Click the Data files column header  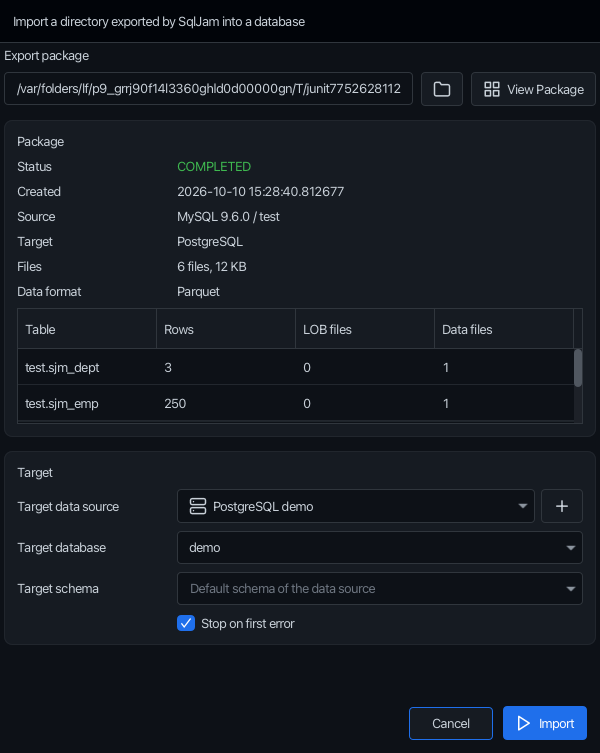504,329
